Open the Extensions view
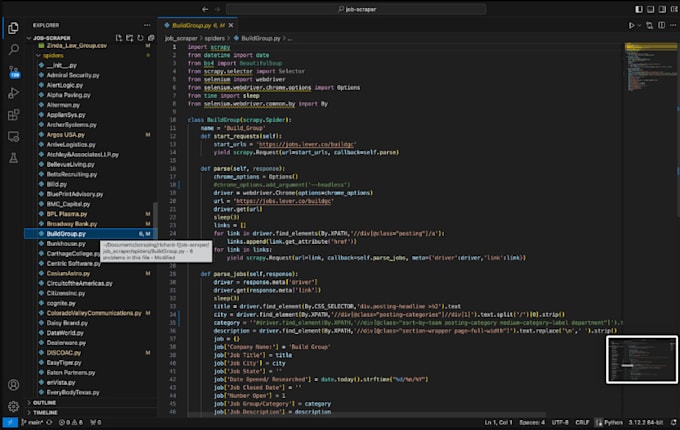Screen dimensions: 680x430 coord(13,114)
